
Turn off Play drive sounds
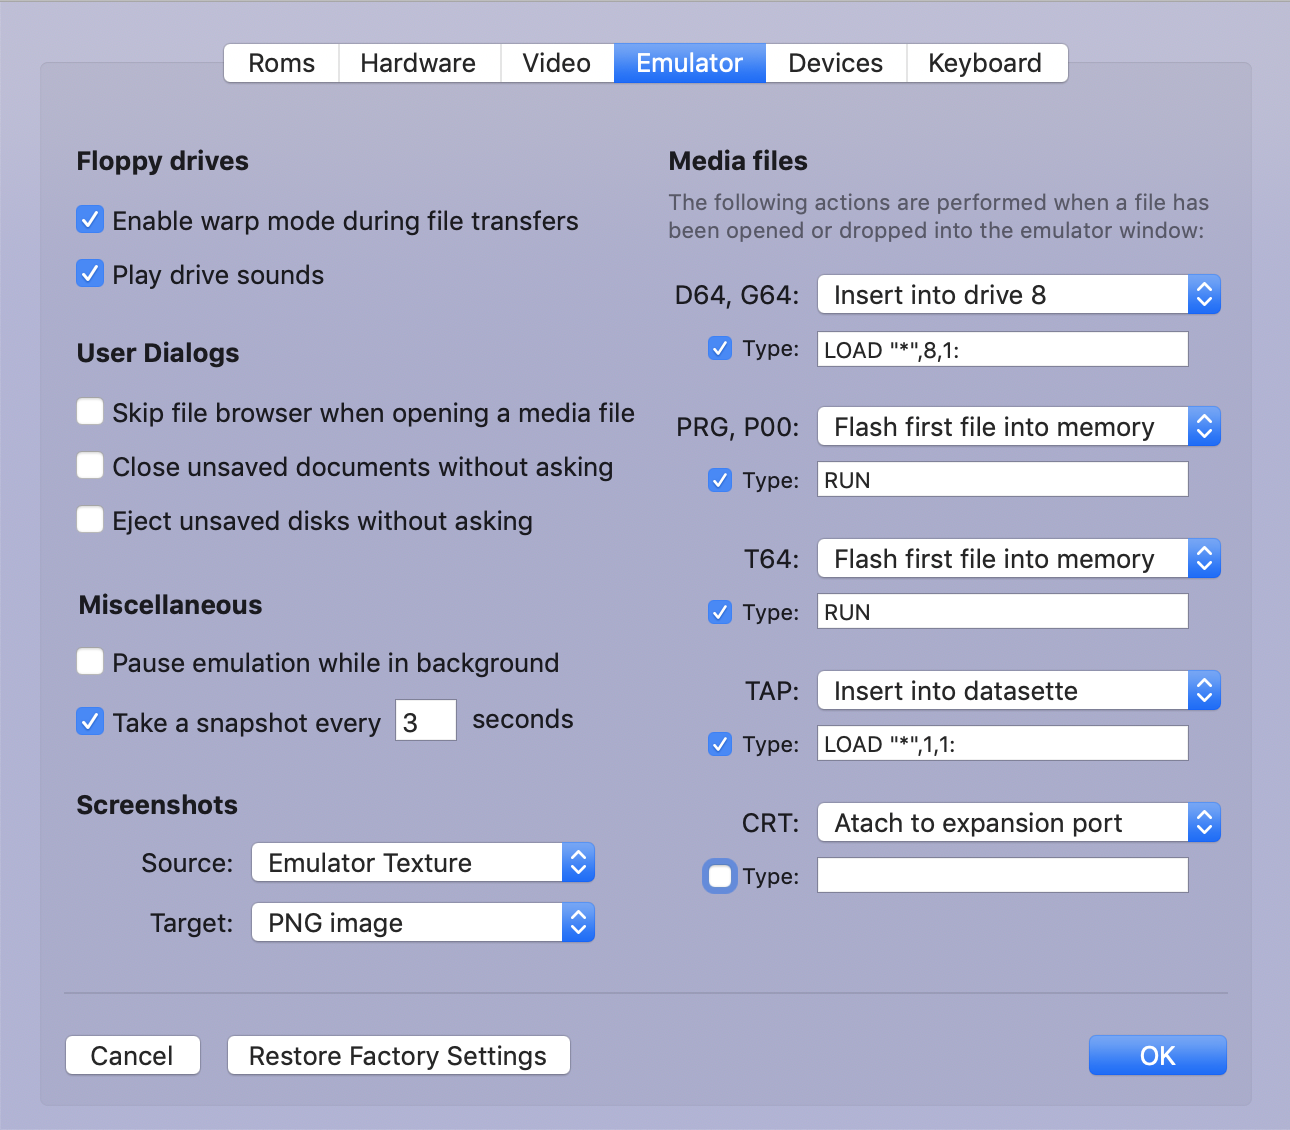(x=90, y=273)
